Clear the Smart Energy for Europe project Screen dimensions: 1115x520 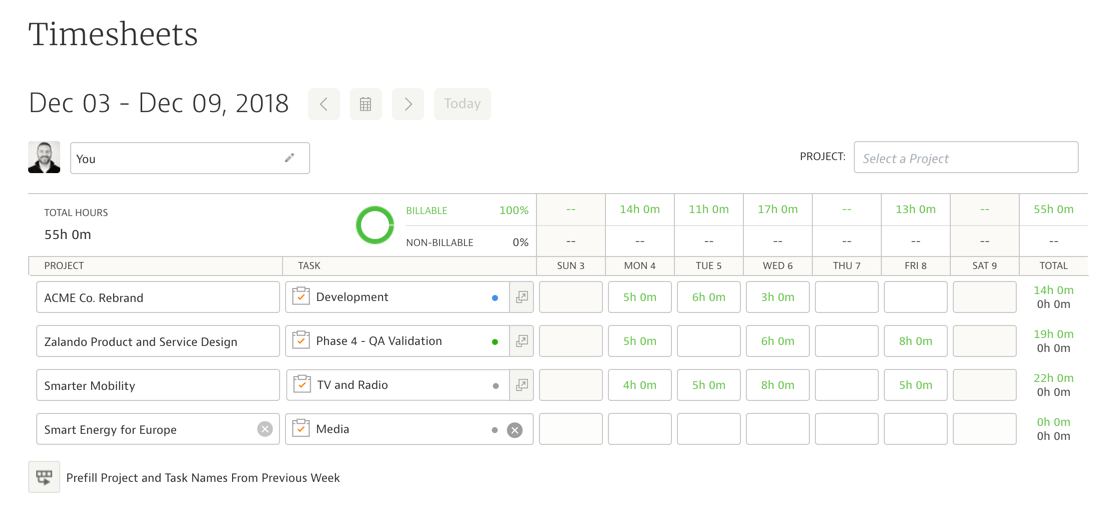point(265,429)
